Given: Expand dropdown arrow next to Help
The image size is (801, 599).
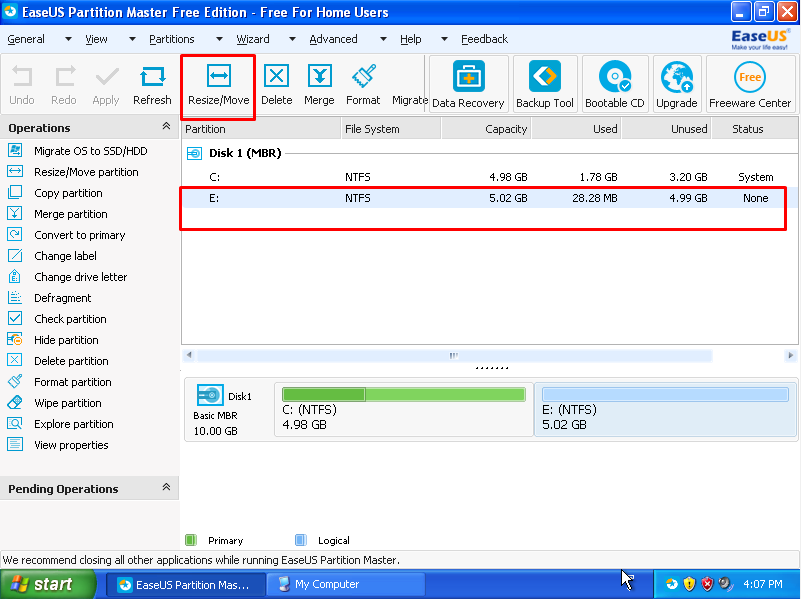Looking at the screenshot, I should tap(444, 39).
